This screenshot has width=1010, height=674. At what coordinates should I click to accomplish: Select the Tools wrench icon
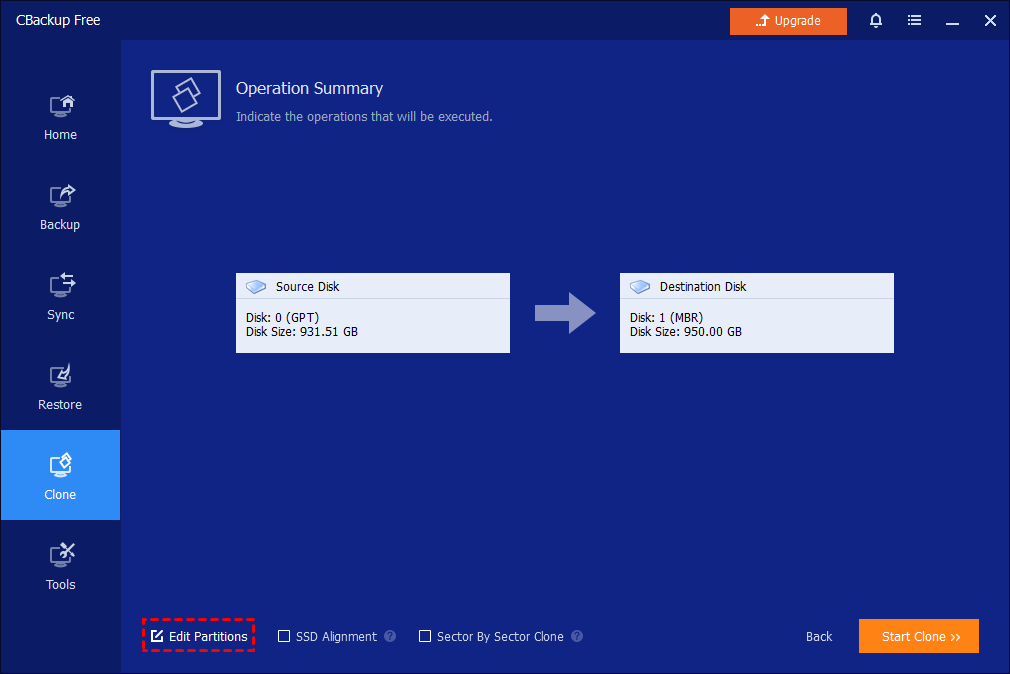pyautogui.click(x=61, y=555)
